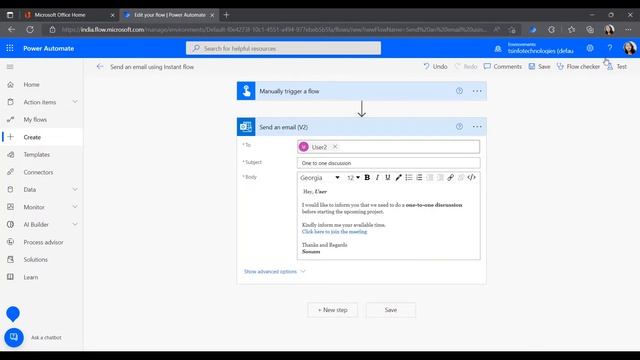Click Undo in the command bar
Image resolution: width=640 pixels, height=360 pixels.
pos(435,67)
